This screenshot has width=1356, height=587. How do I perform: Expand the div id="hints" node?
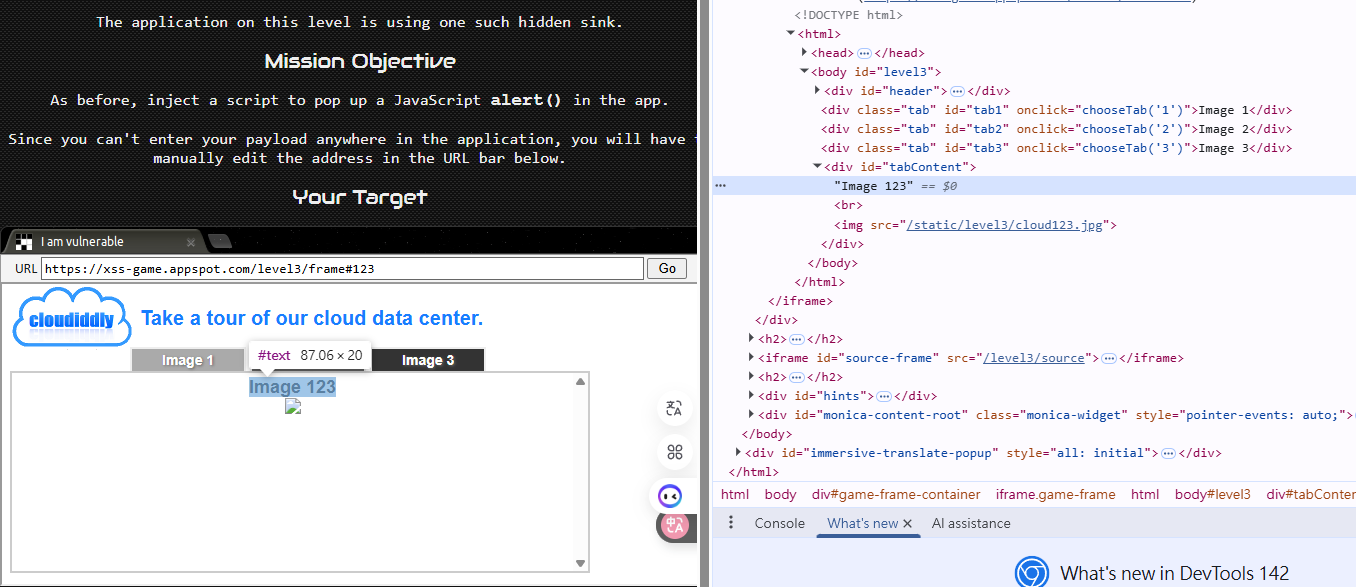pyautogui.click(x=751, y=396)
